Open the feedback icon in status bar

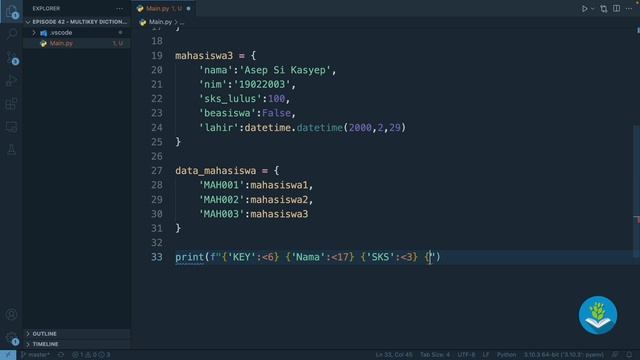[615, 355]
